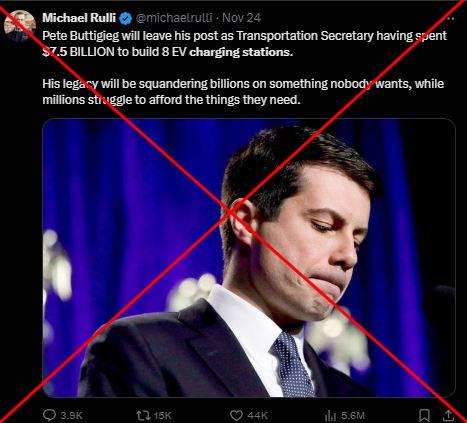Click the share upload arrow icon
467x423 pixels.
tap(449, 416)
